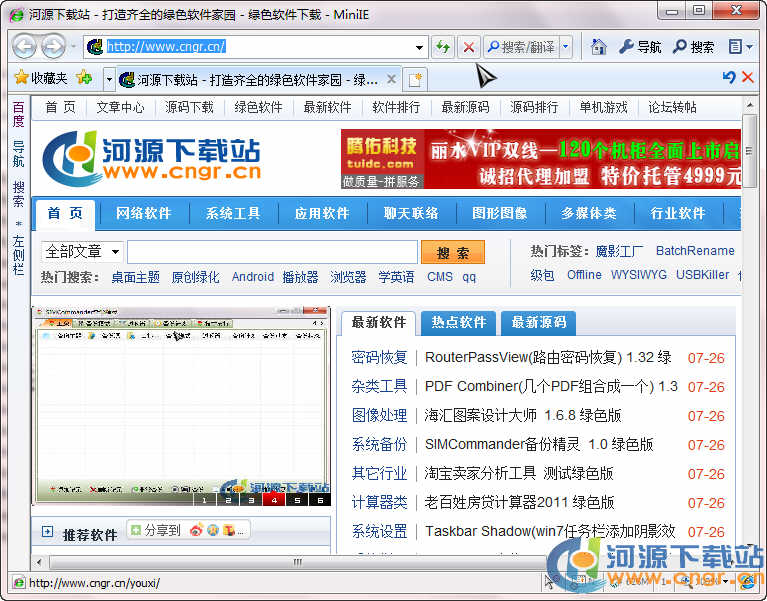Screen dimensions: 767x601
Task: Select the 多媒体类 category tab
Action: click(589, 213)
